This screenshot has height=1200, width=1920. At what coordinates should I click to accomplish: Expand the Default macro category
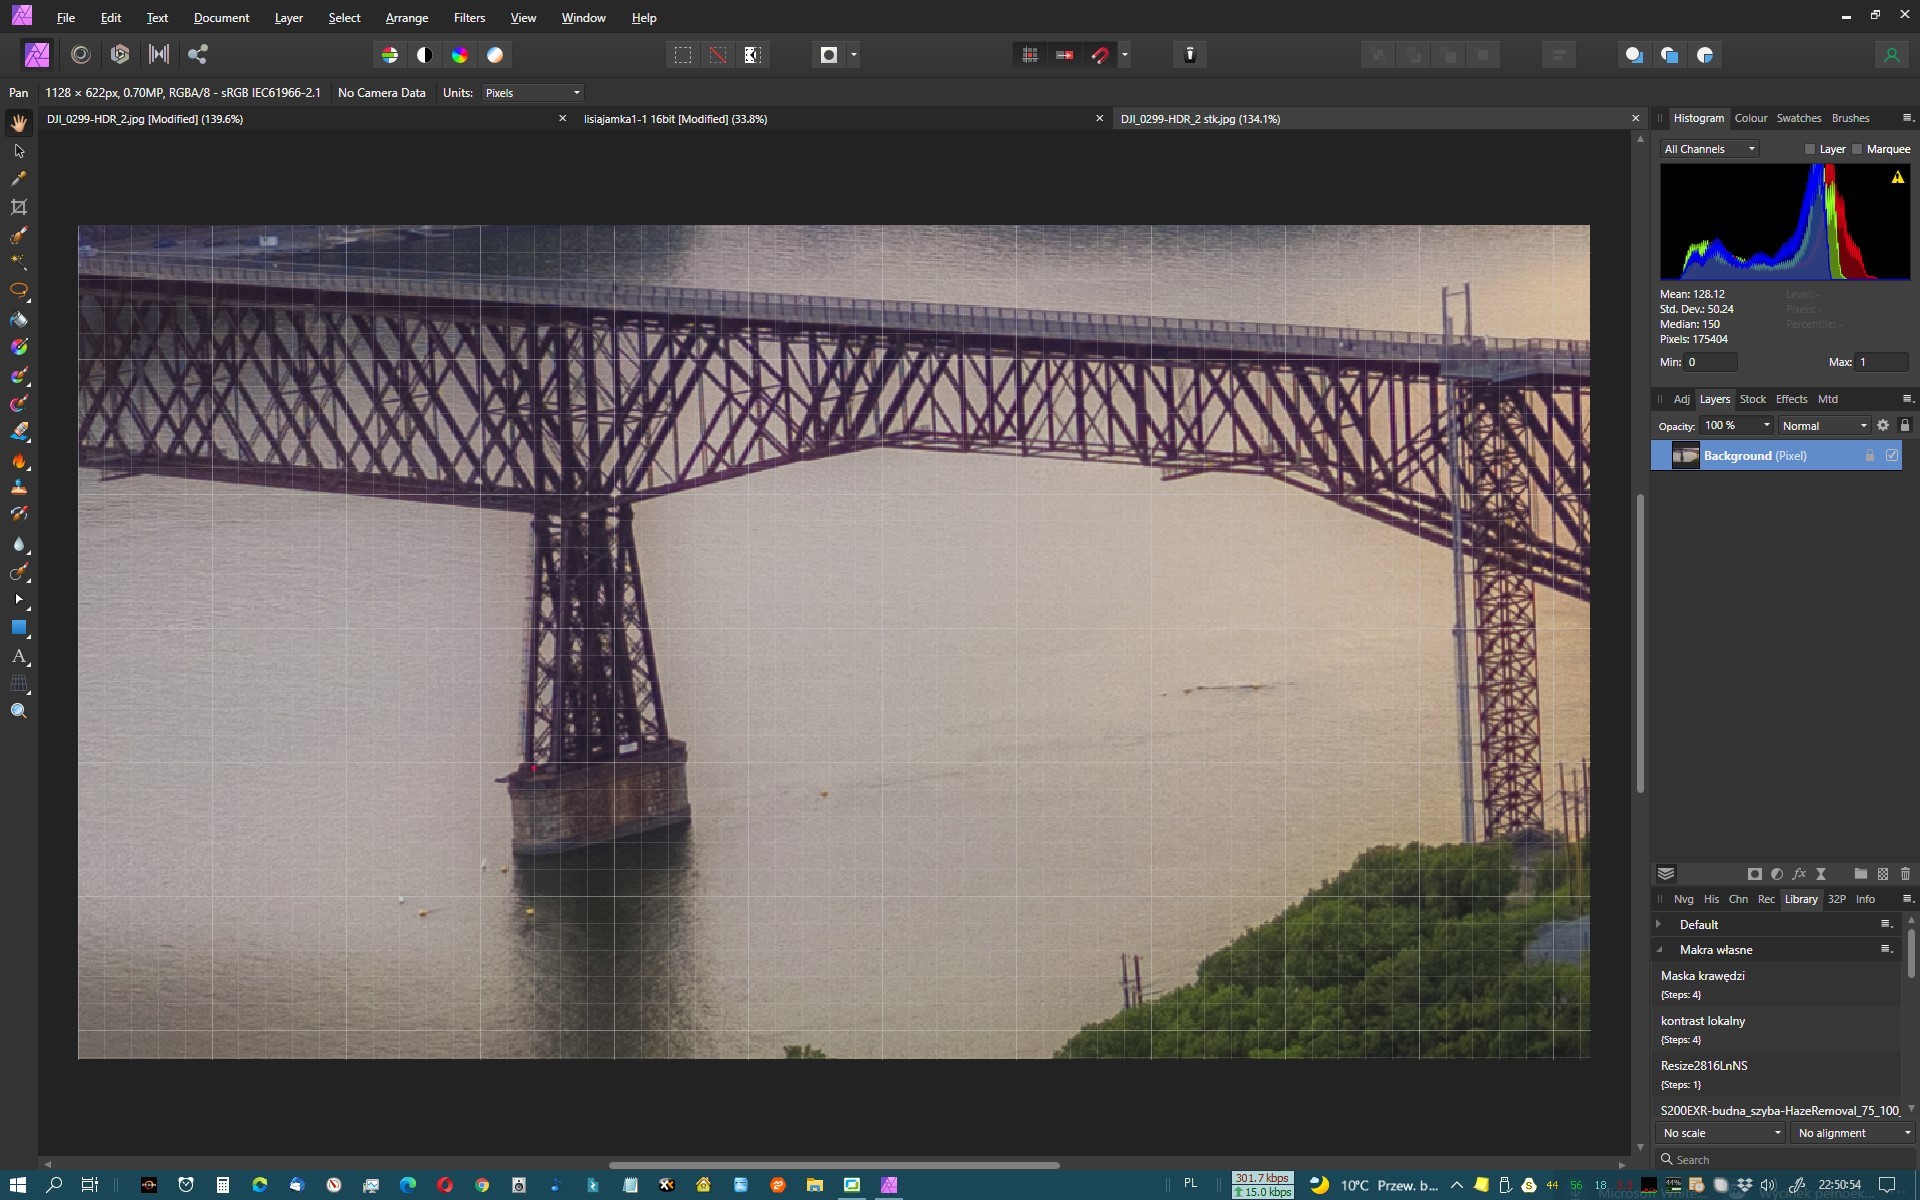[1659, 924]
